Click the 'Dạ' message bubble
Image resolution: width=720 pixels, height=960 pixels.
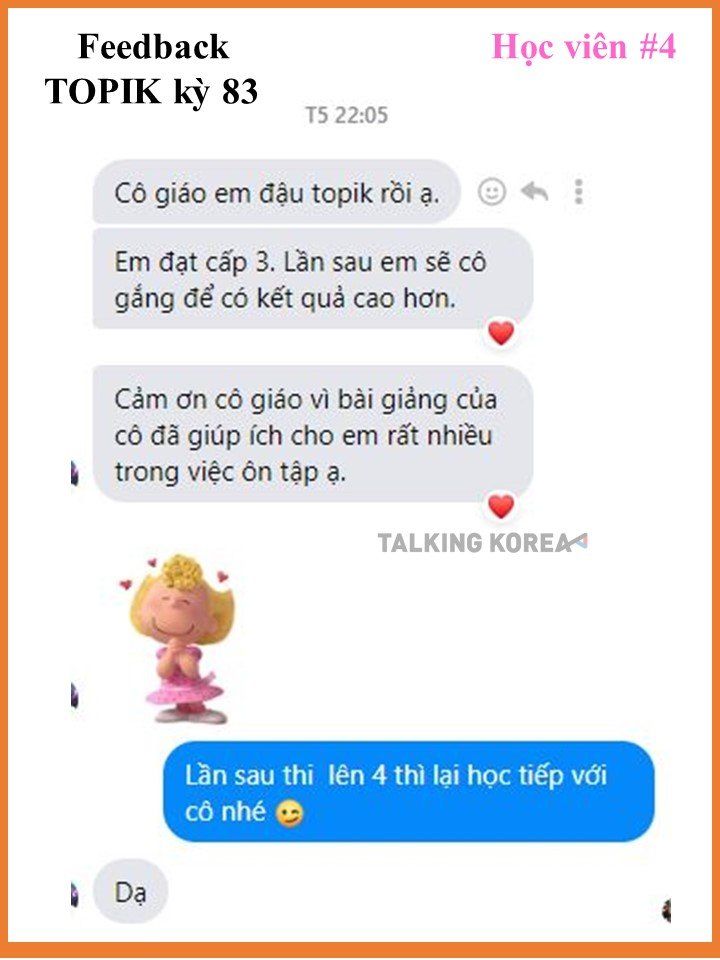[130, 893]
